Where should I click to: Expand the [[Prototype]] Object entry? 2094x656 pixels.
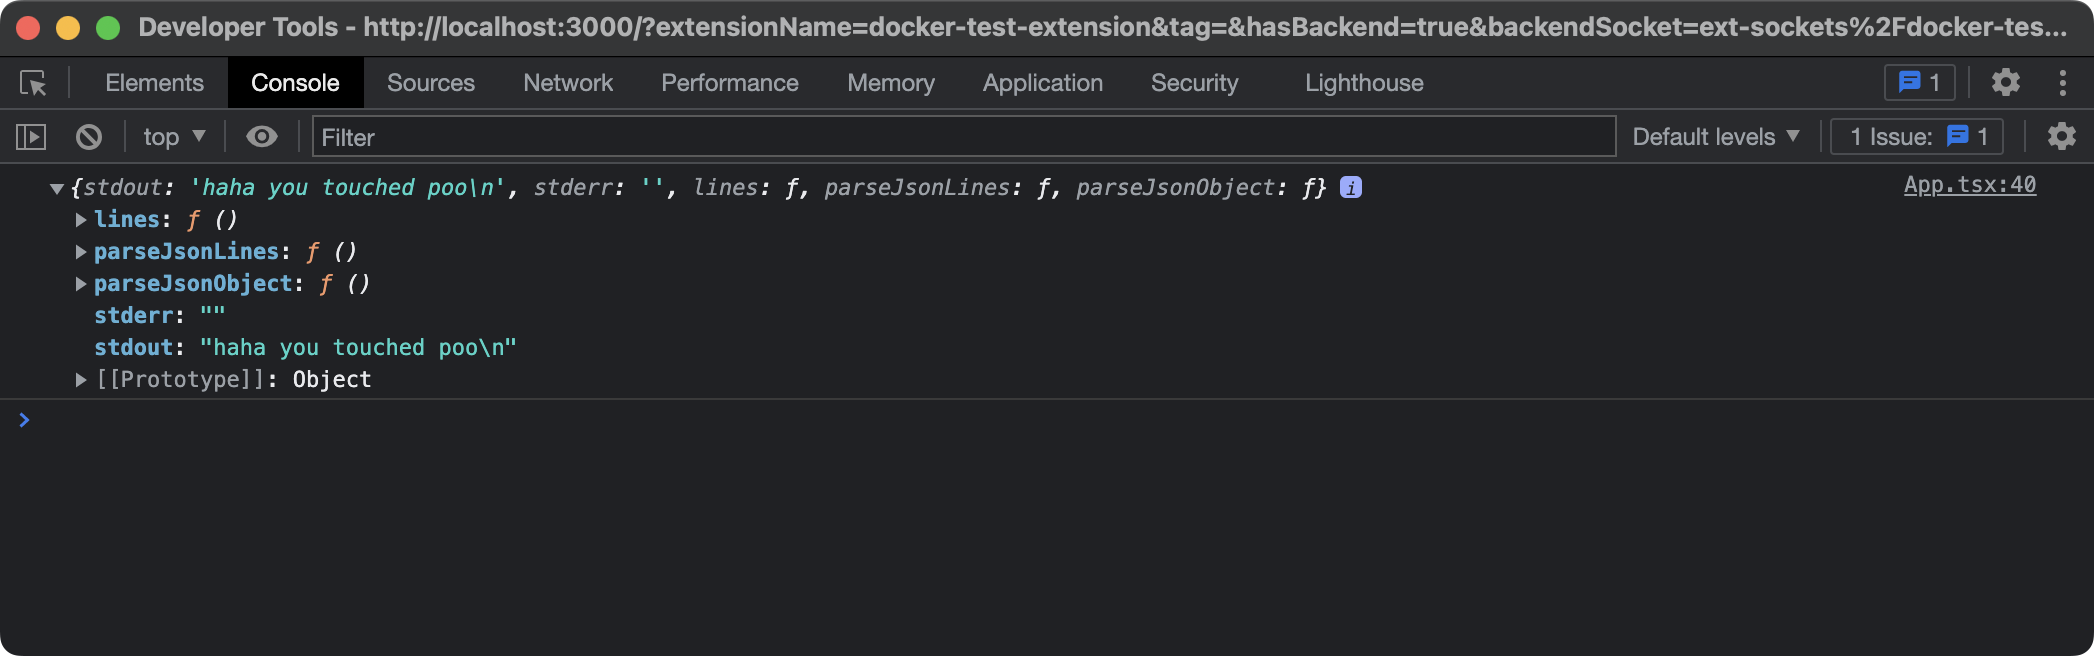[81, 380]
